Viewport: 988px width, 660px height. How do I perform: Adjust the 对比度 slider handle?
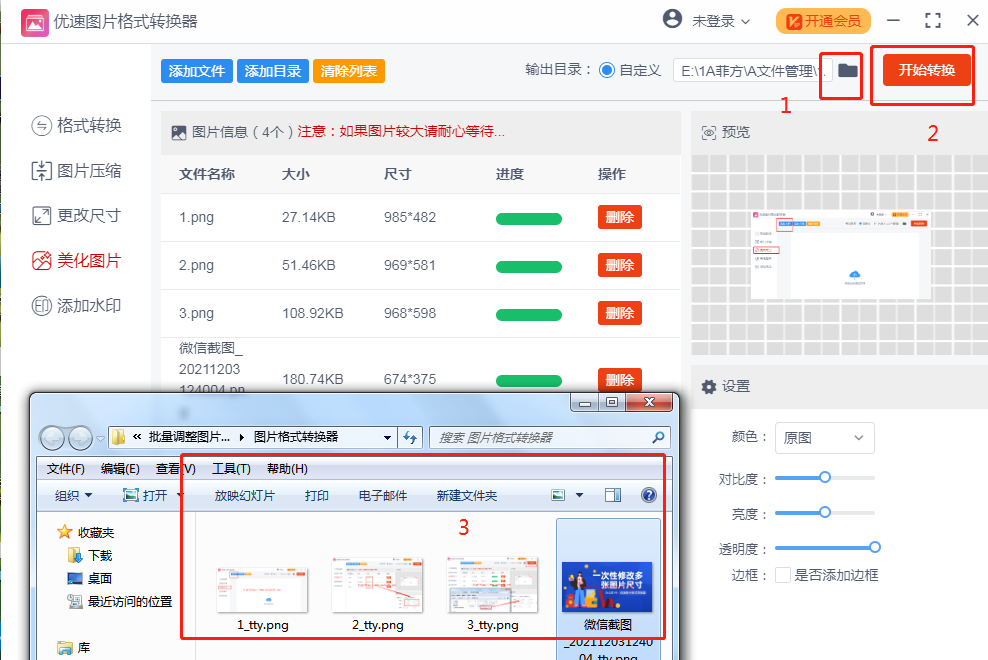tap(825, 477)
